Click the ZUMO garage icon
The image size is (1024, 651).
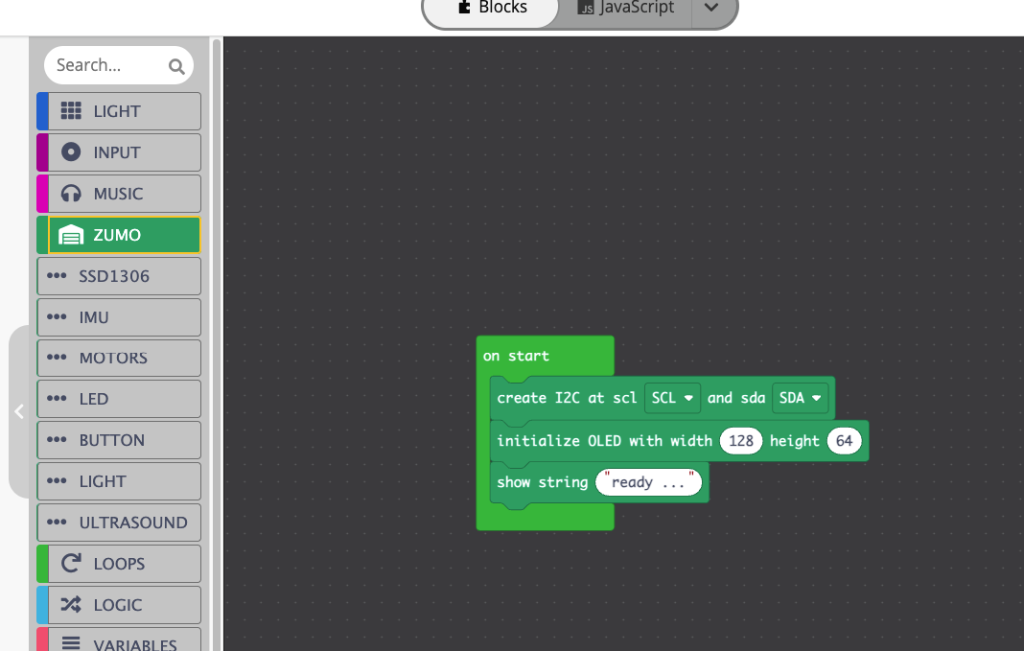[x=71, y=235]
